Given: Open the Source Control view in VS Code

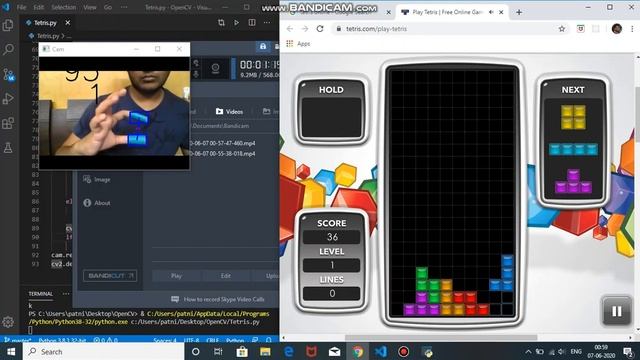Looking at the screenshot, I should (x=8, y=75).
